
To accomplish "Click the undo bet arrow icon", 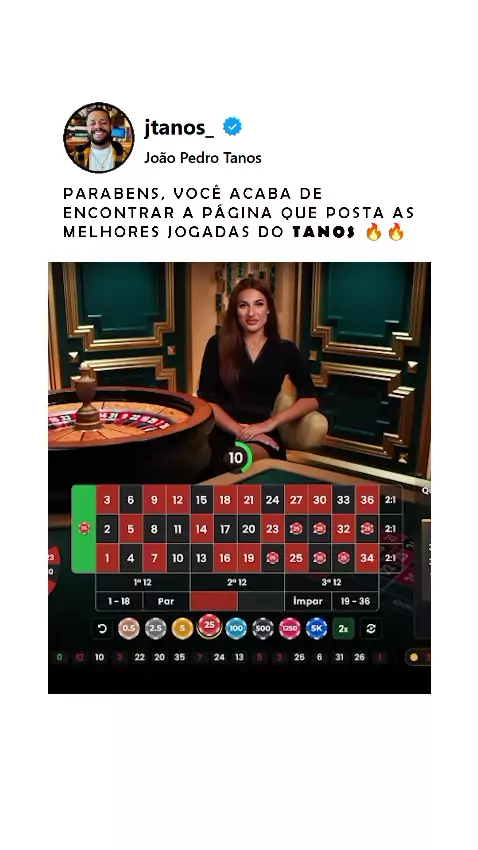I will [x=102, y=629].
